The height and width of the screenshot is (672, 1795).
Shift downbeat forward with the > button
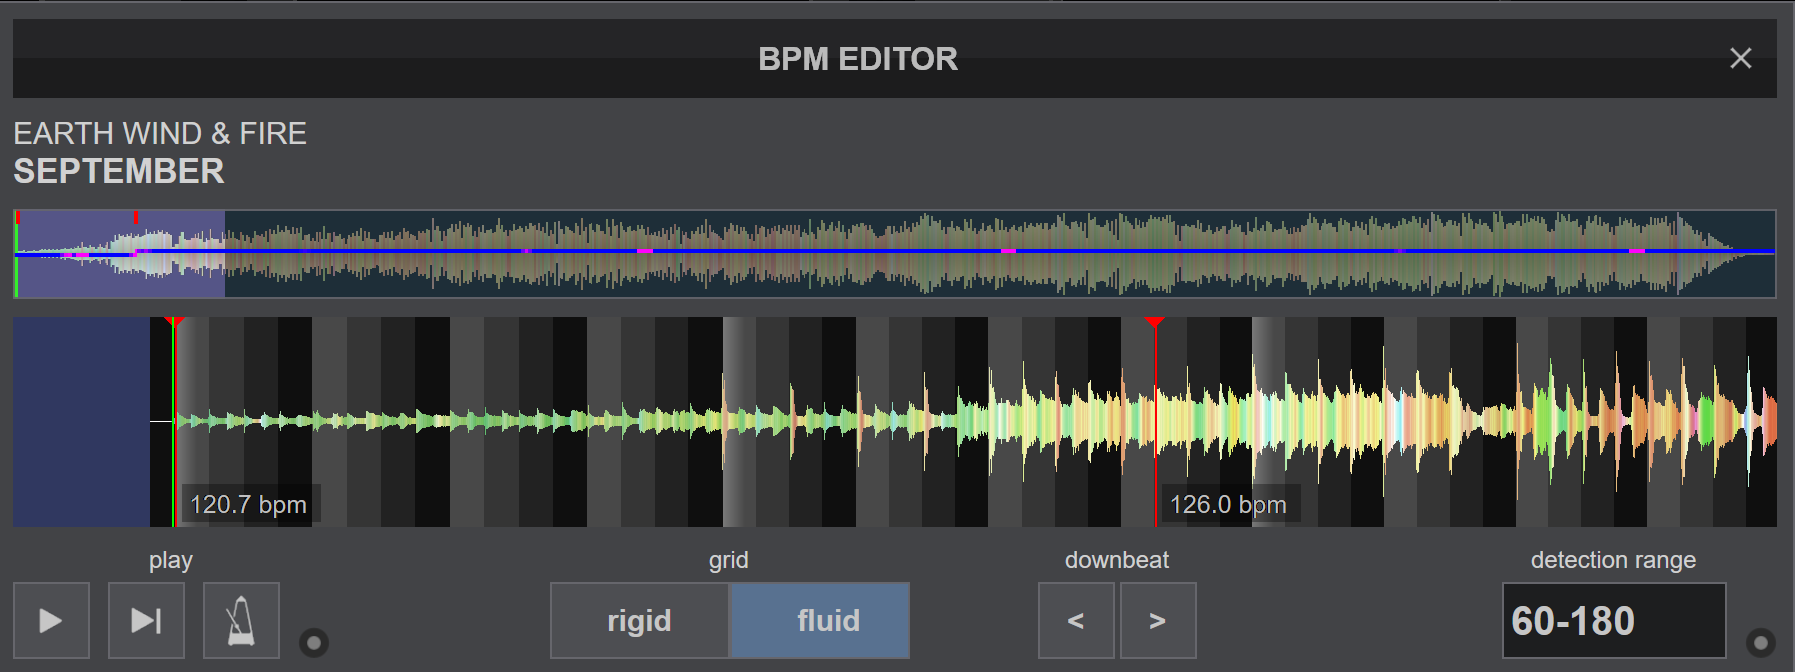1158,621
